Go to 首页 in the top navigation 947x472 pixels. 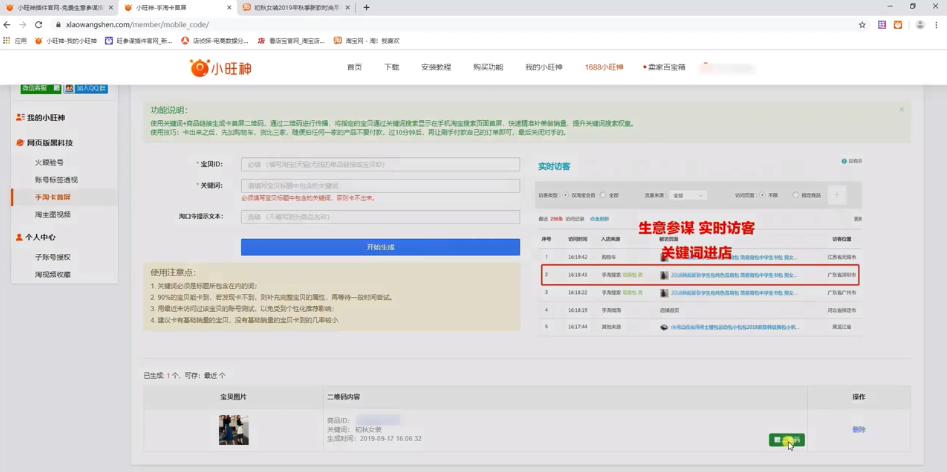355,67
